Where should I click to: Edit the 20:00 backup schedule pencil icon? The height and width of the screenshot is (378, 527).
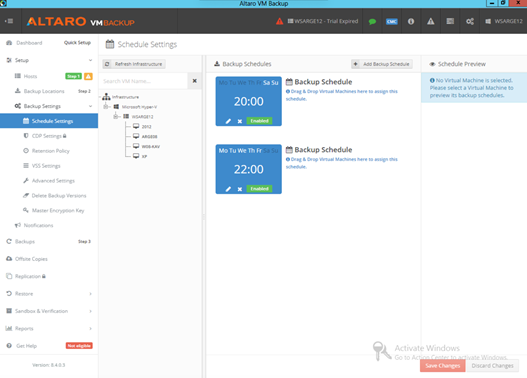click(x=228, y=121)
